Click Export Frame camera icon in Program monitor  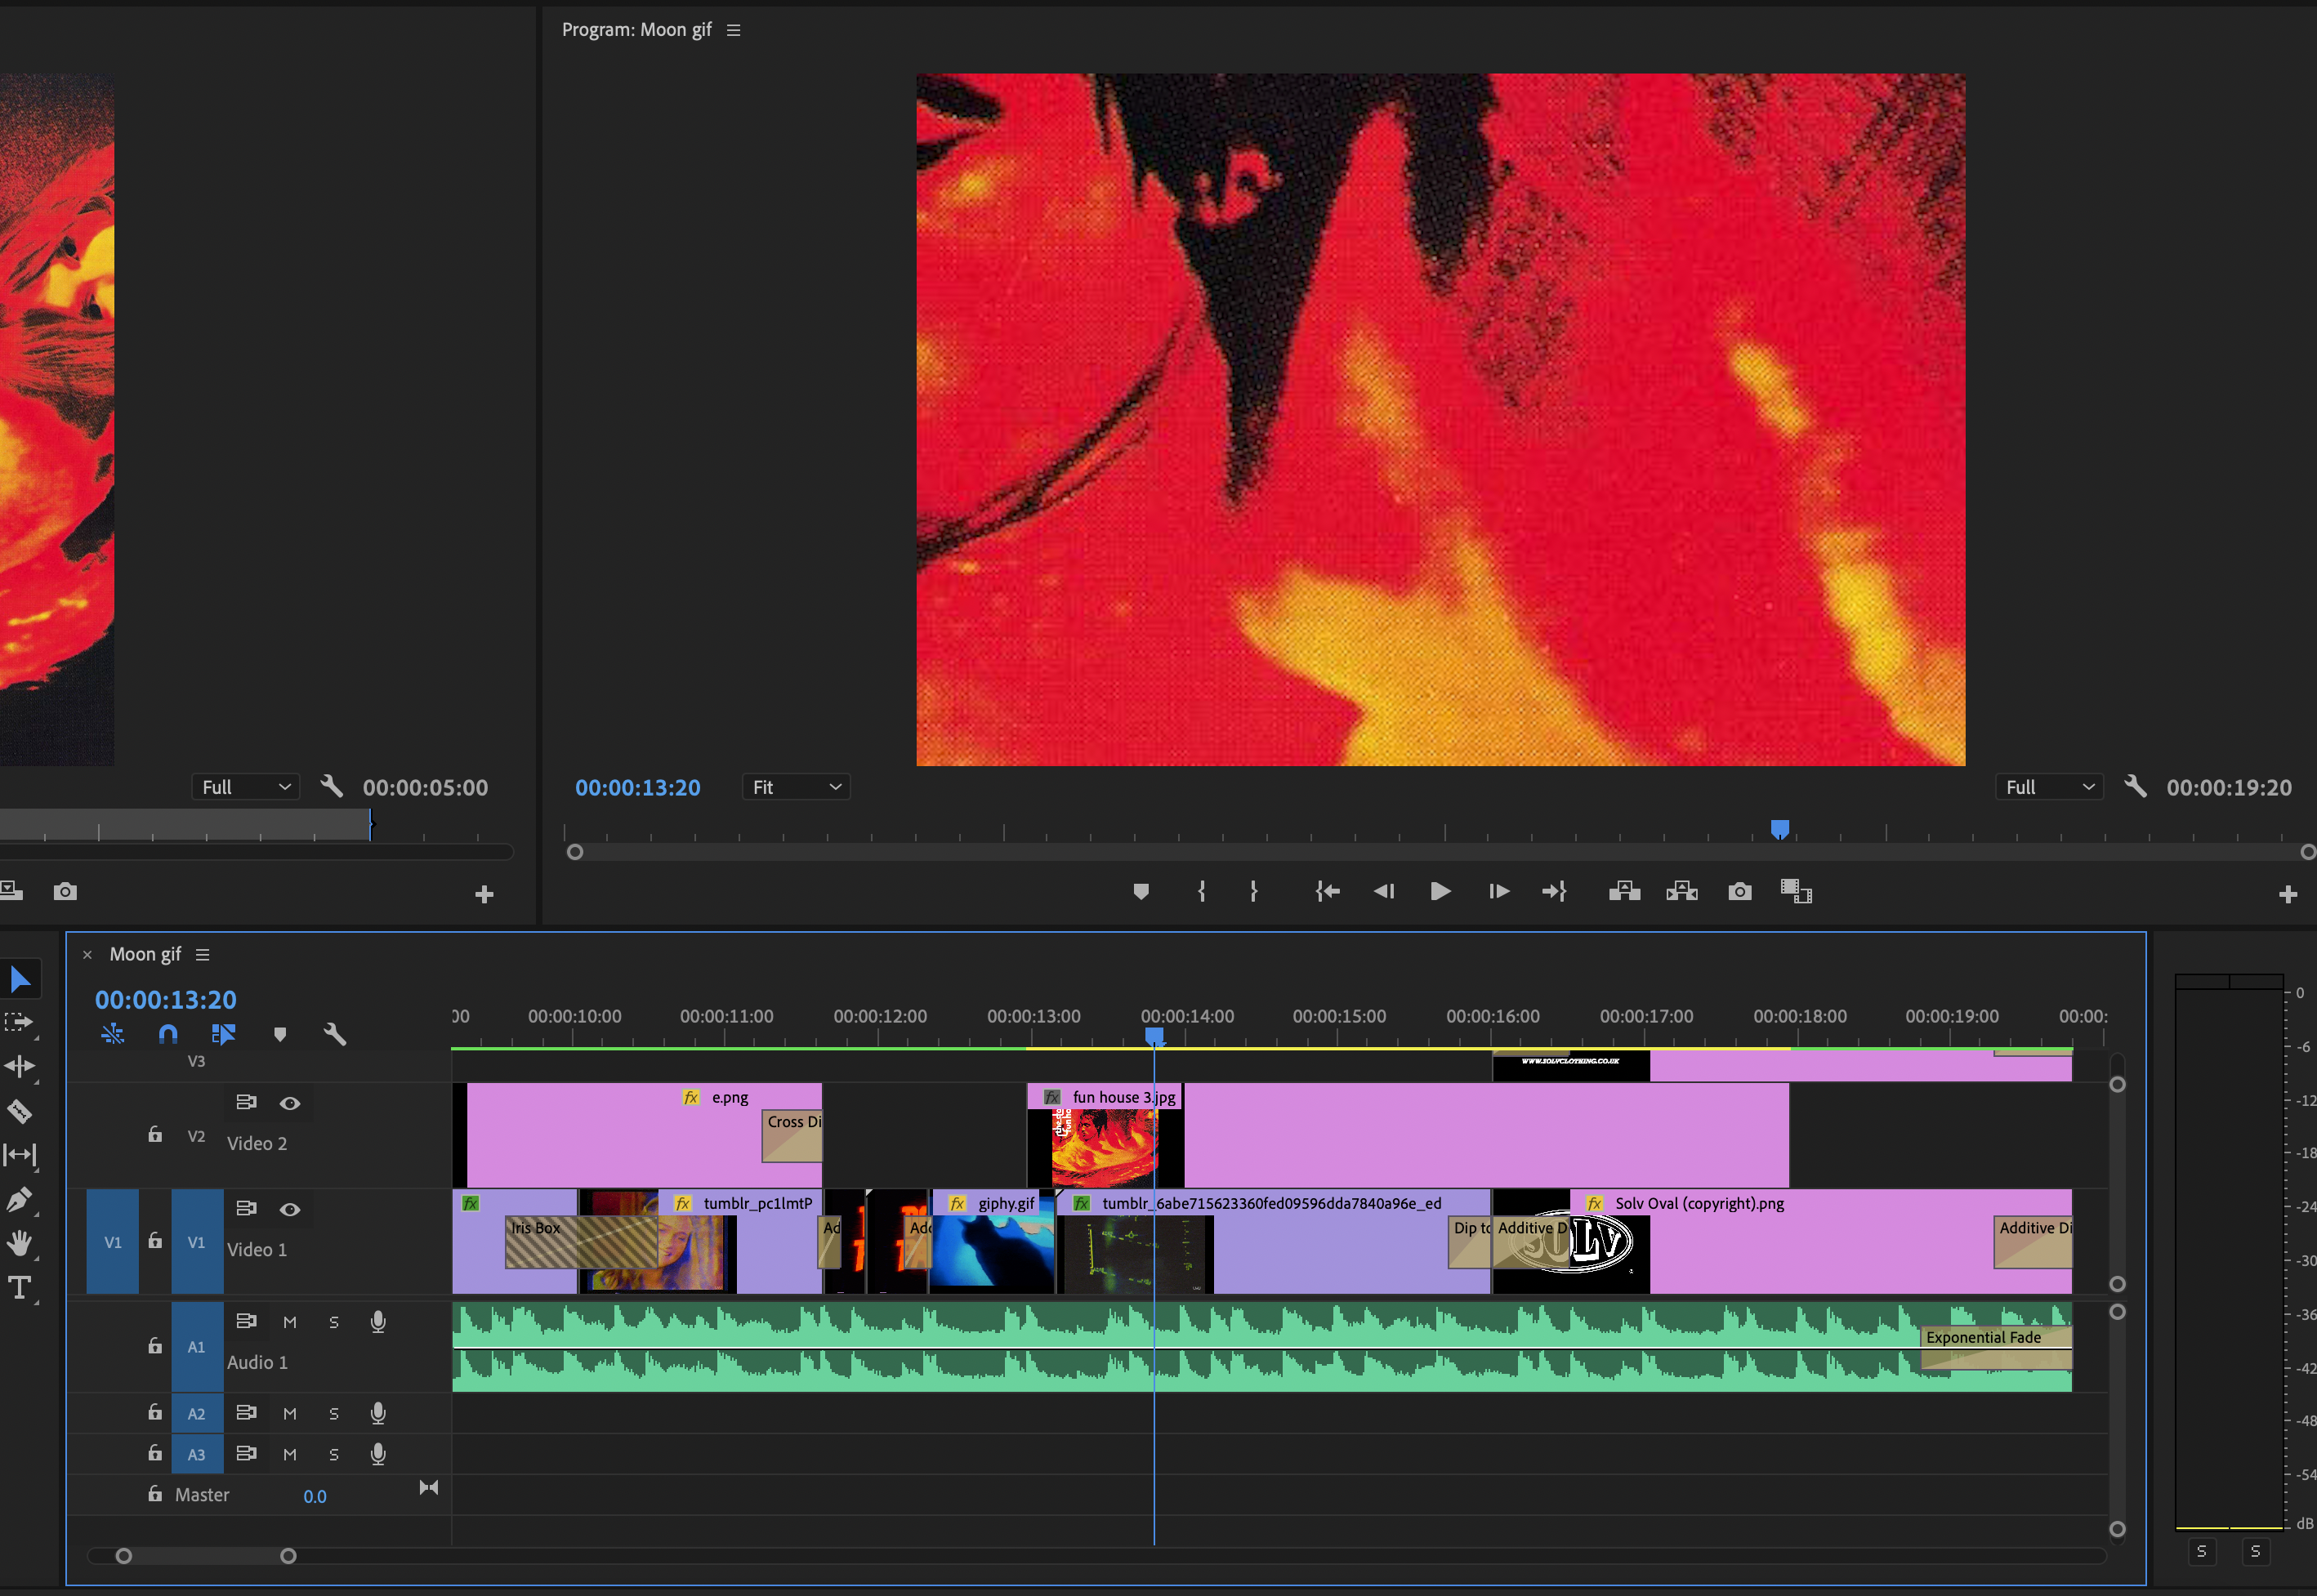tap(1739, 891)
